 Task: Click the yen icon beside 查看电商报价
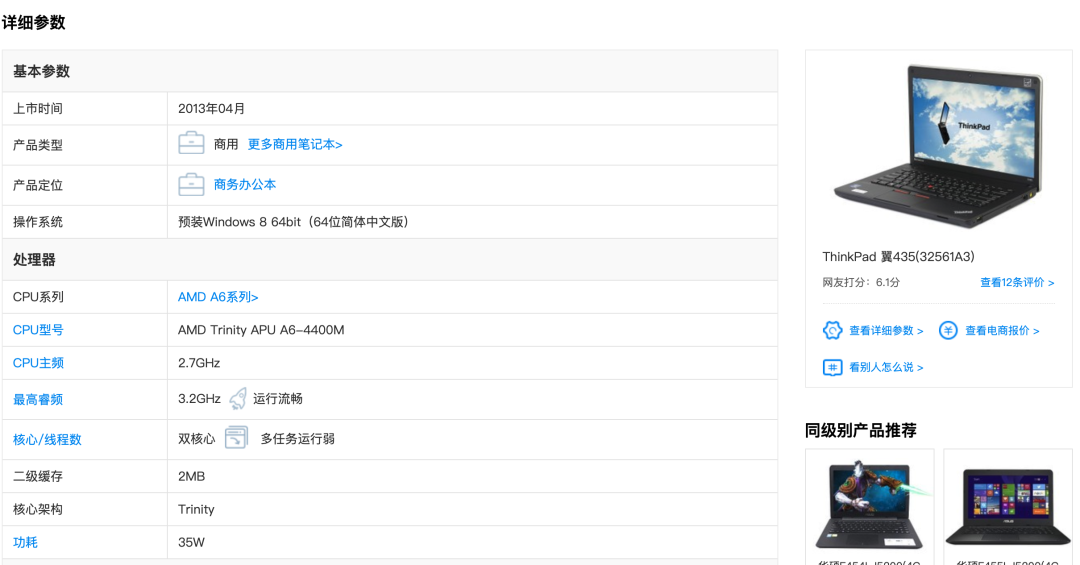[x=948, y=330]
